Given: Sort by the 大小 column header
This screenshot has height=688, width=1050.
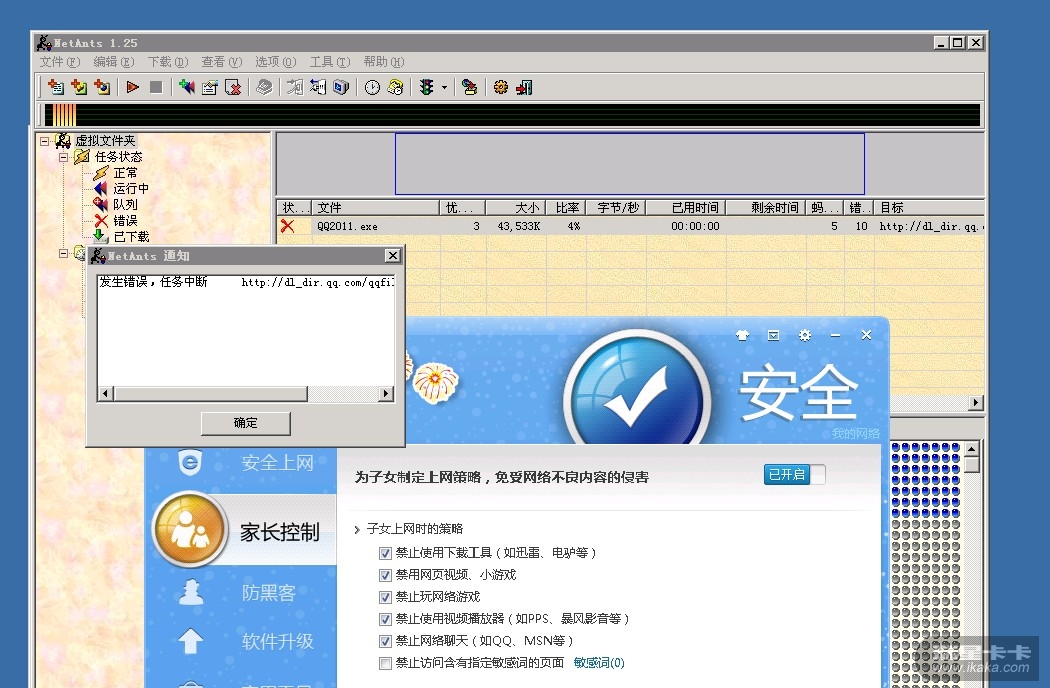Looking at the screenshot, I should 516,208.
